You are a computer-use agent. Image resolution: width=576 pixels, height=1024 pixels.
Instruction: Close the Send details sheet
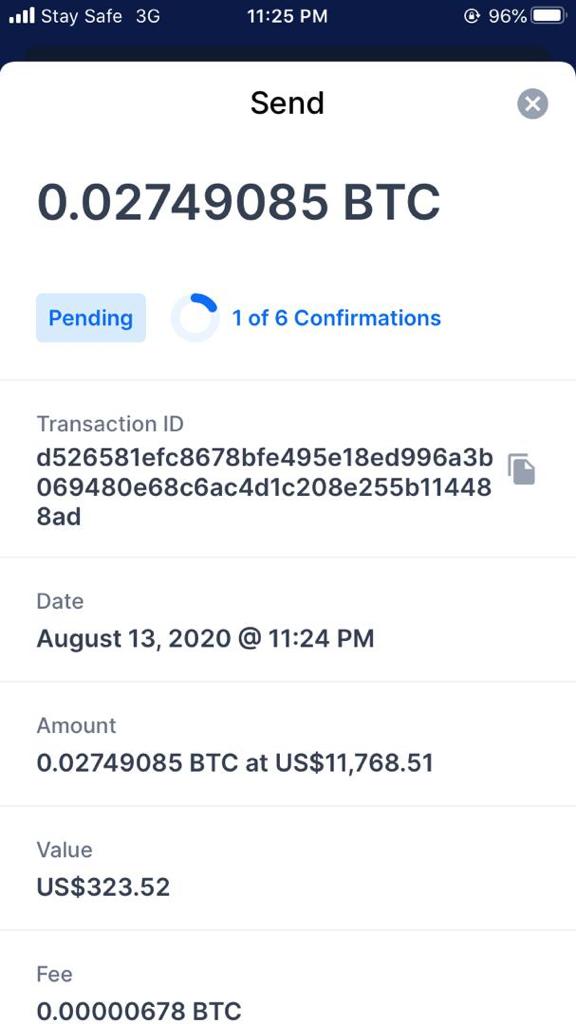[533, 104]
